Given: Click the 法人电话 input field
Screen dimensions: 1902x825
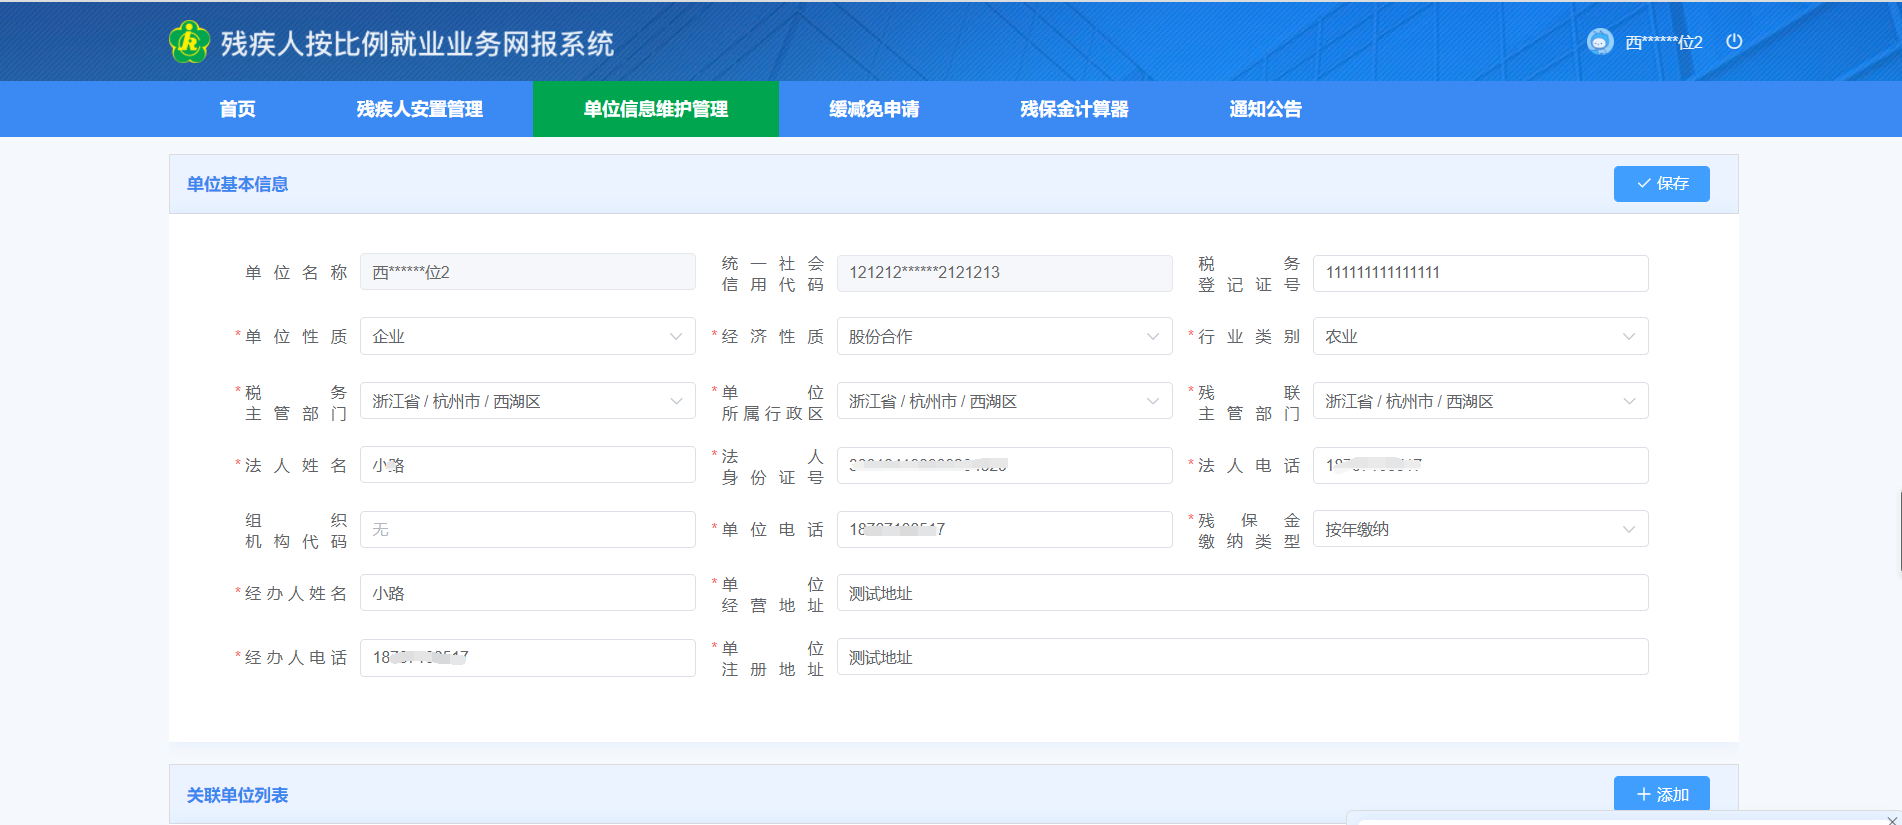Looking at the screenshot, I should point(1480,465).
